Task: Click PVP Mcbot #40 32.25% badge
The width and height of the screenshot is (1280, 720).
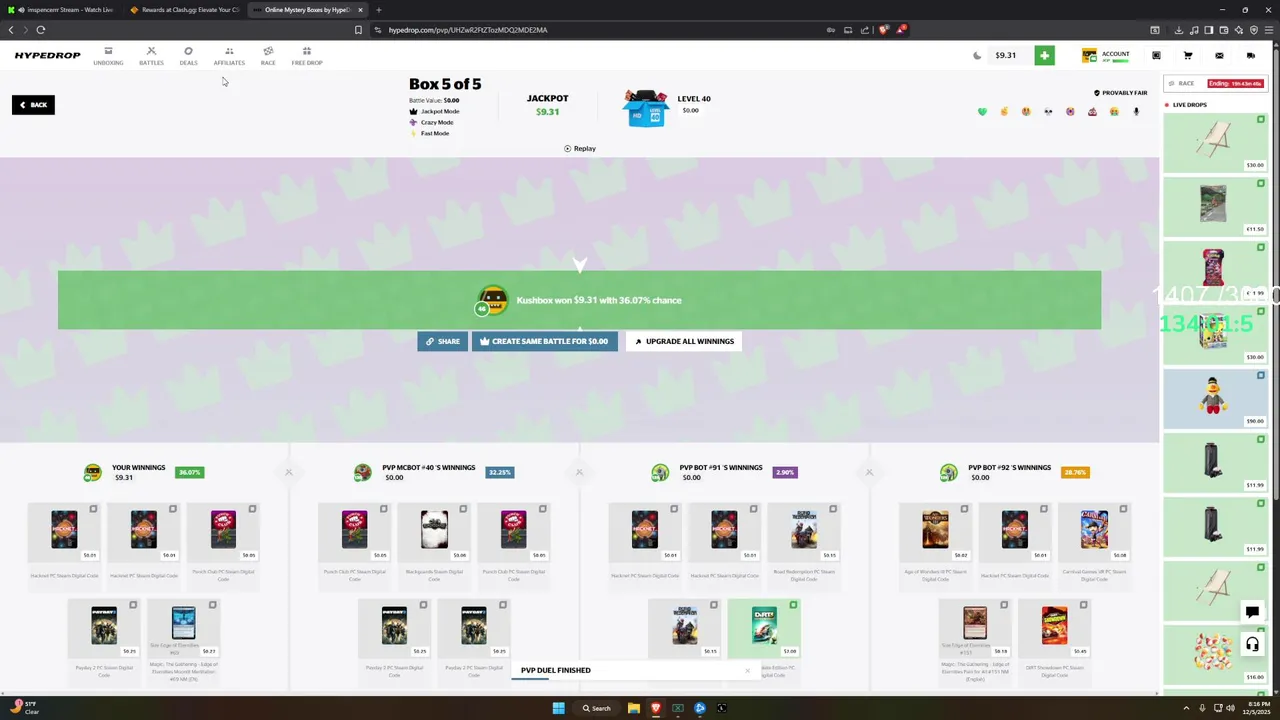Action: tap(499, 472)
